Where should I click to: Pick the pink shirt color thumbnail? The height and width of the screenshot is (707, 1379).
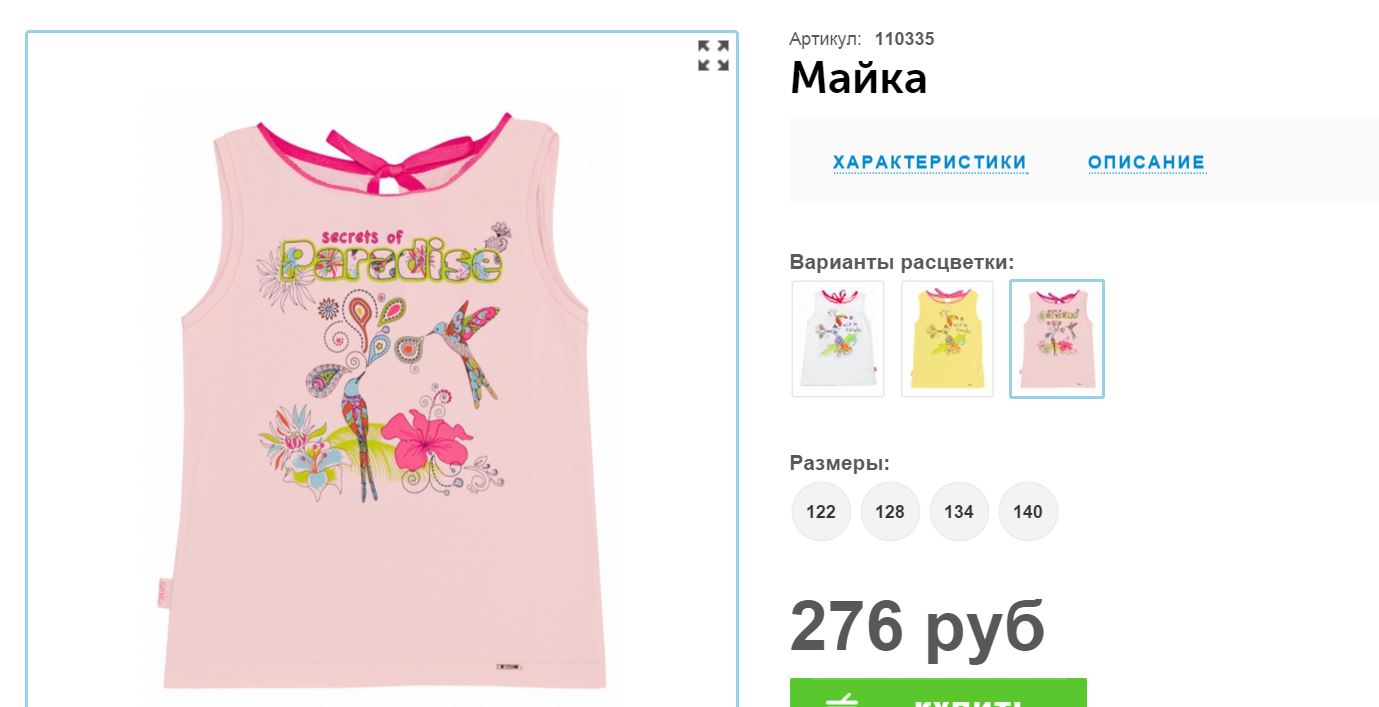[1057, 339]
